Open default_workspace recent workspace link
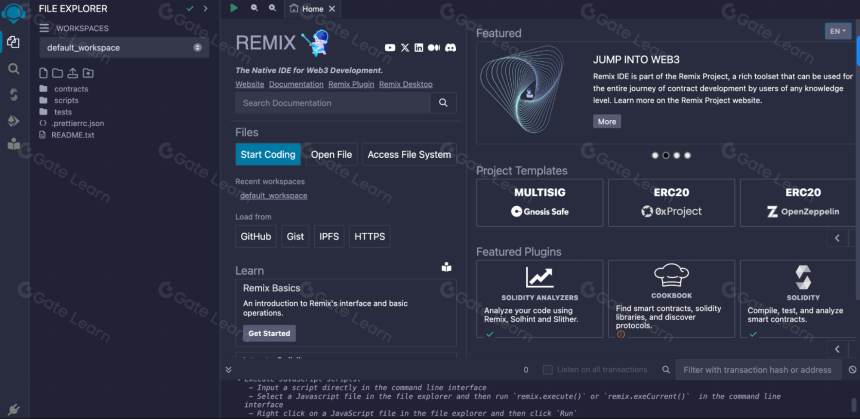The height and width of the screenshot is (419, 860). [x=274, y=196]
